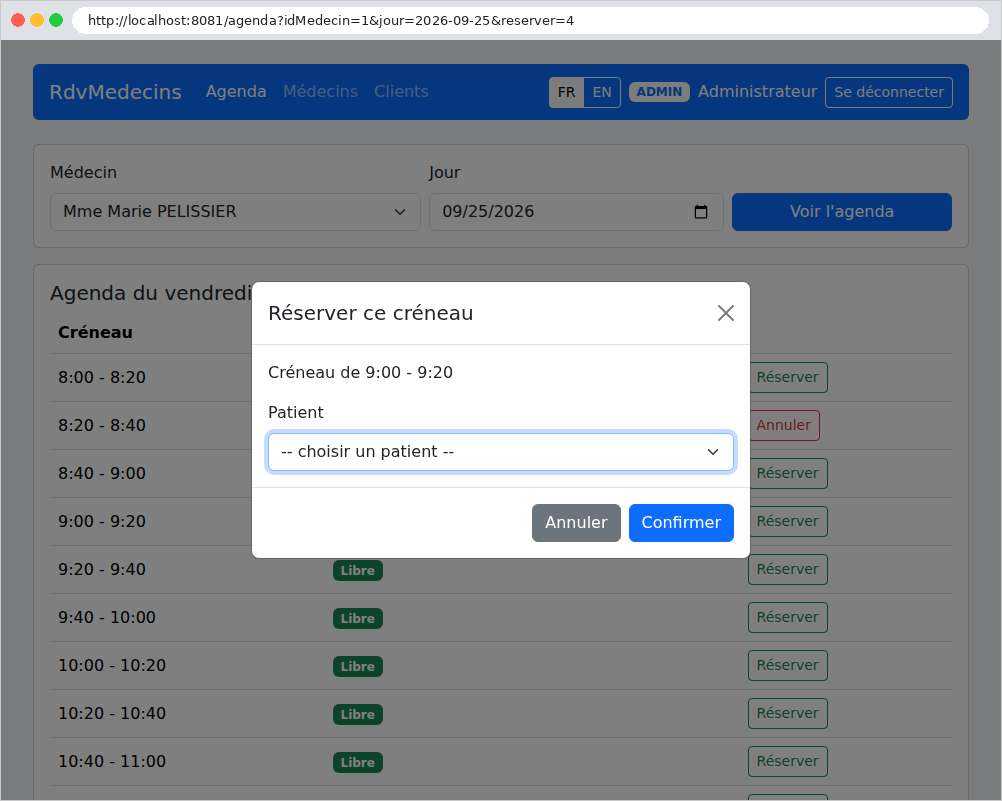This screenshot has height=801, width=1002.
Task: Click the Voir l'agenda button
Action: [842, 212]
